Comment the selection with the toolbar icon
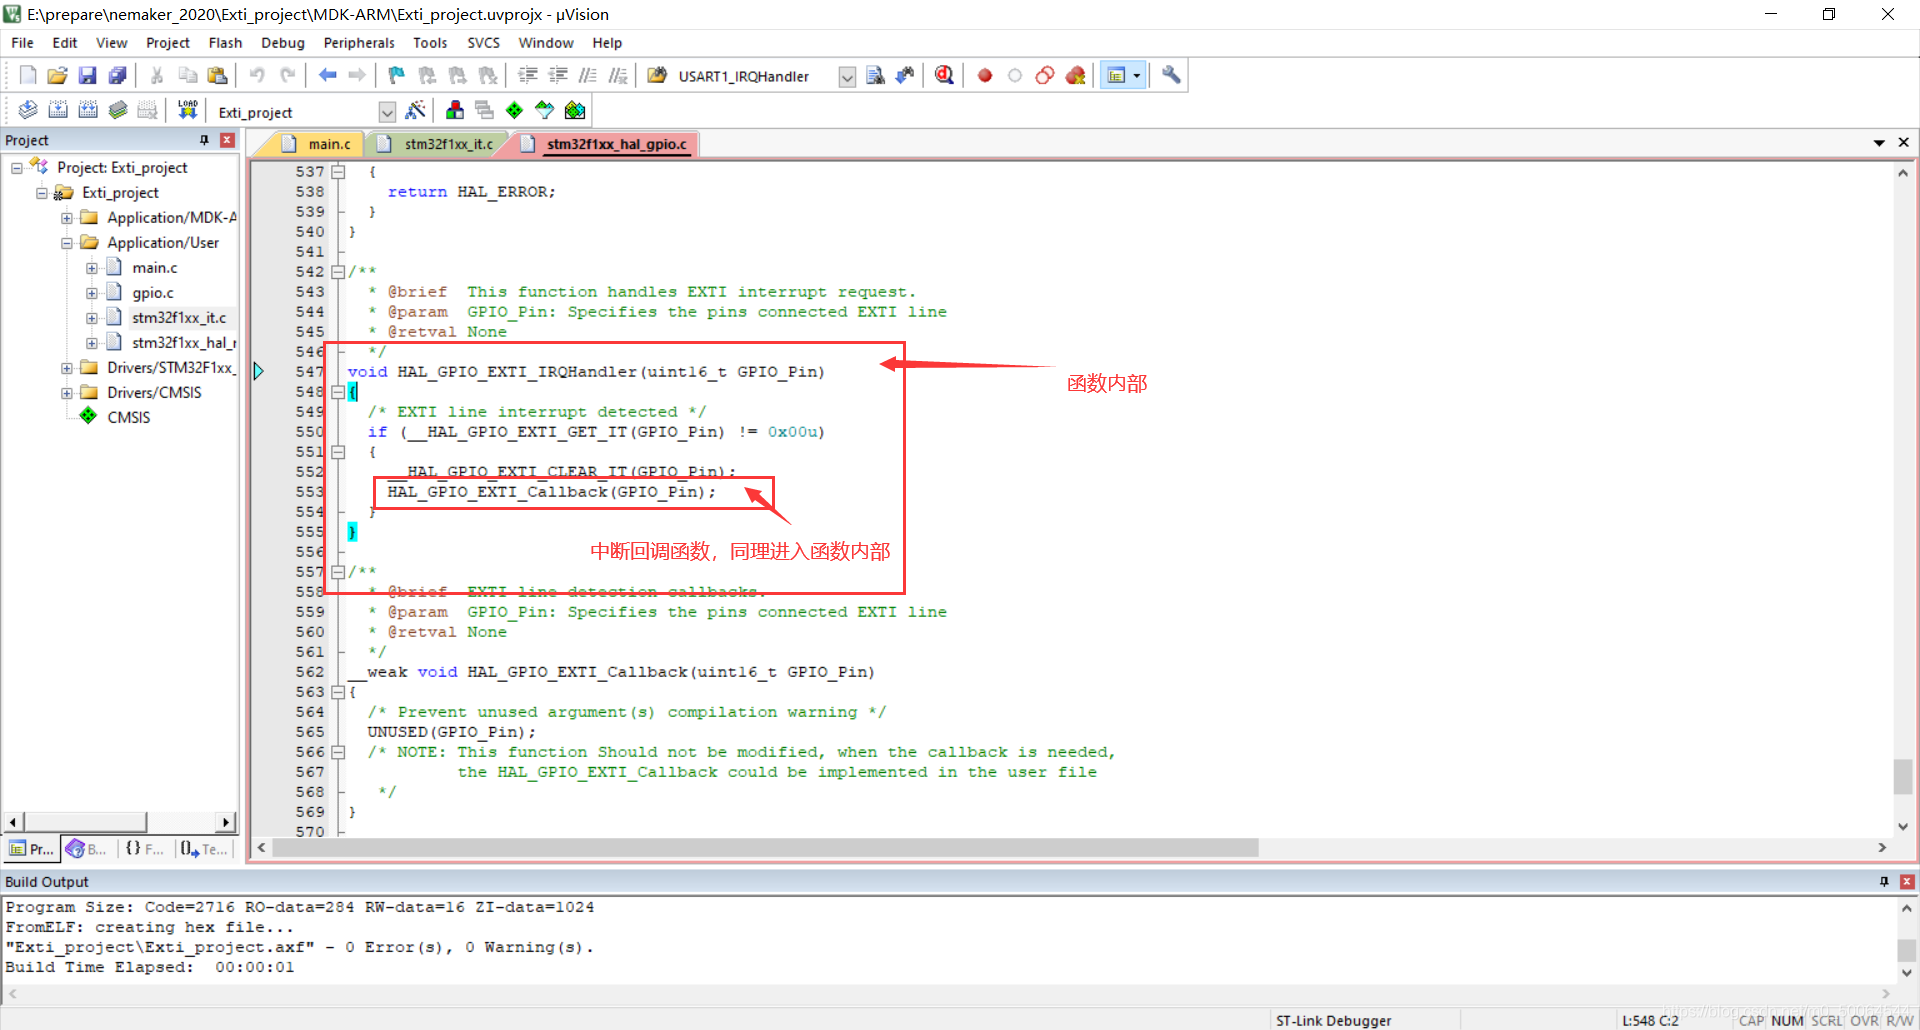Screen dimensions: 1920x1030 coord(588,75)
